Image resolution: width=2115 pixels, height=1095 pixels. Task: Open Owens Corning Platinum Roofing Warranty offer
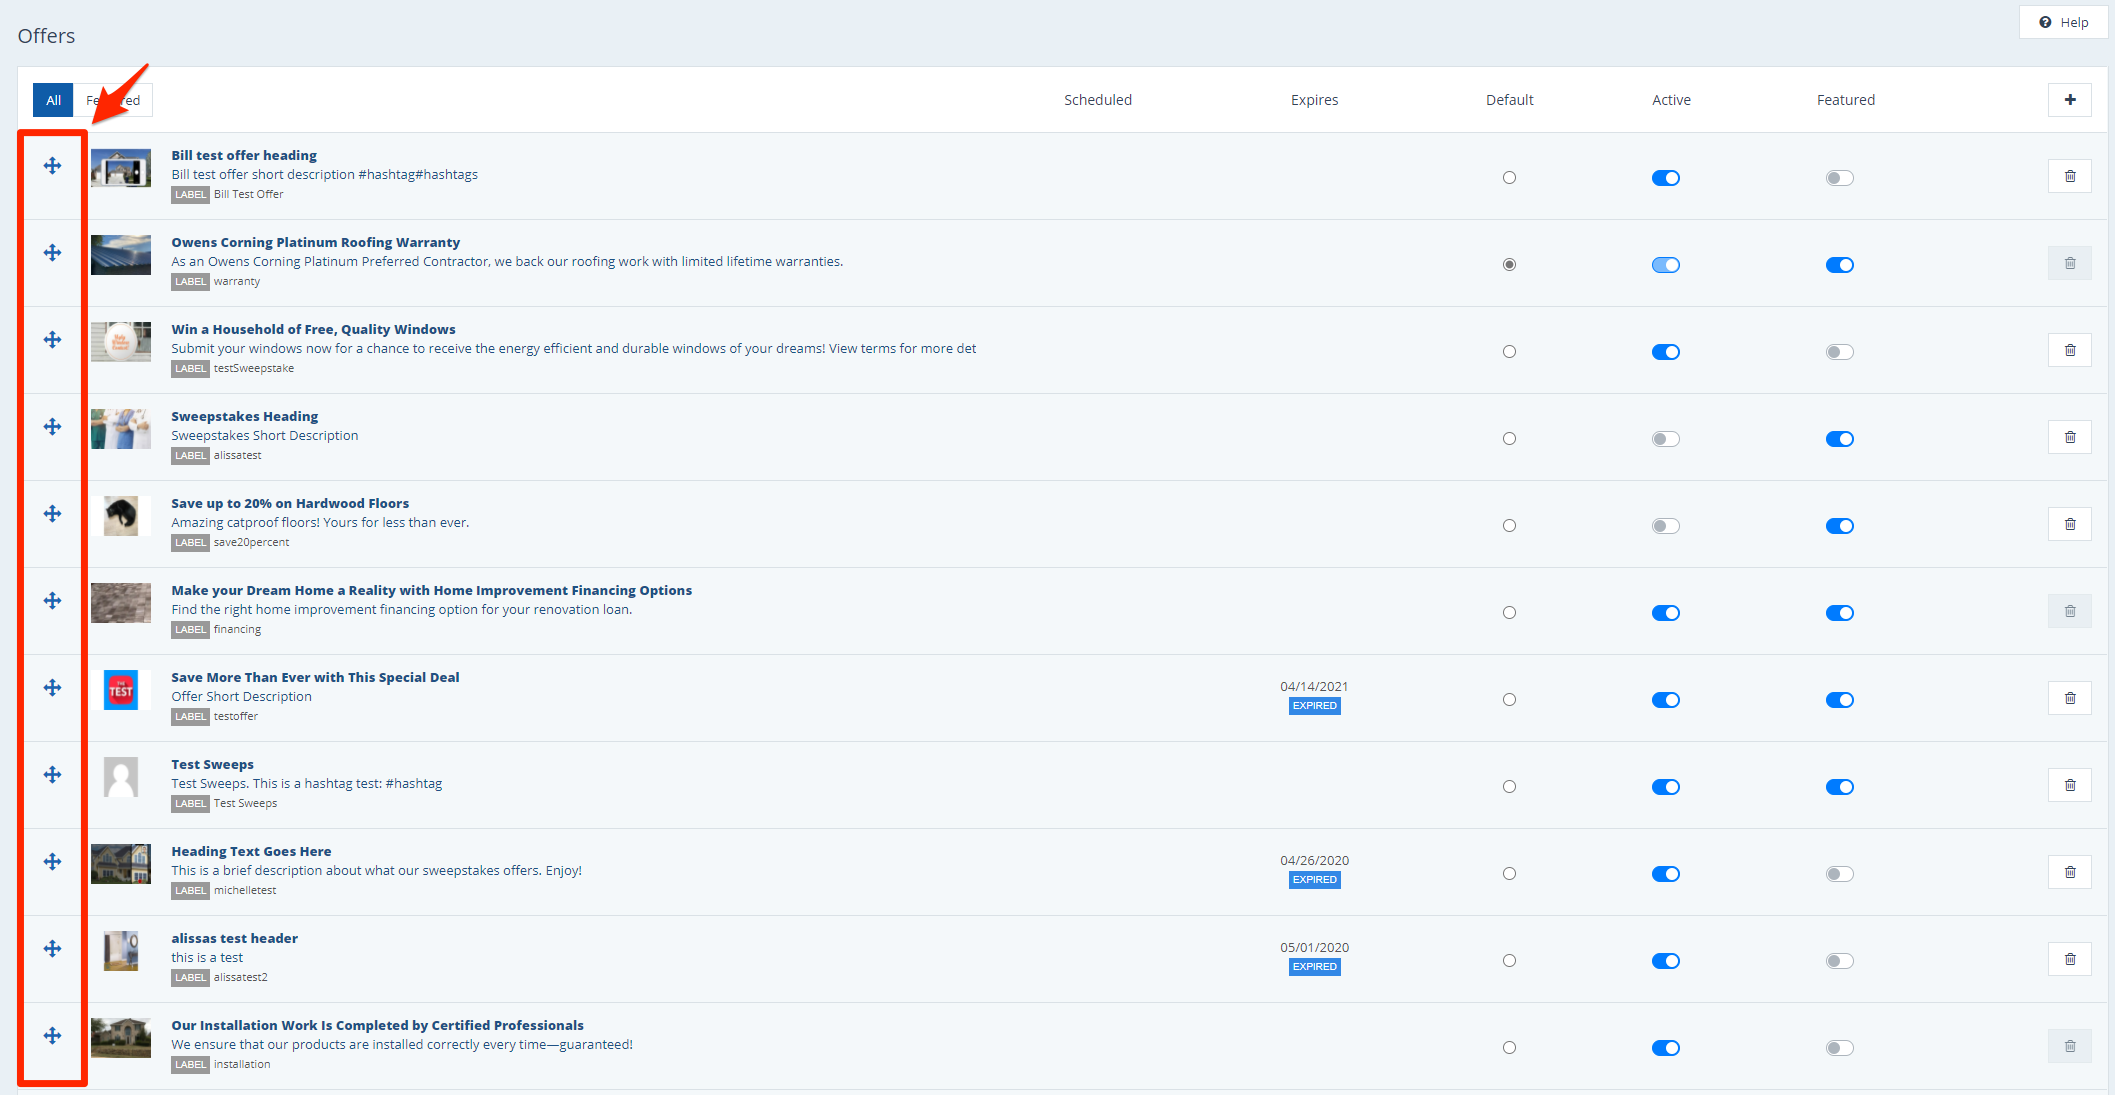click(315, 243)
